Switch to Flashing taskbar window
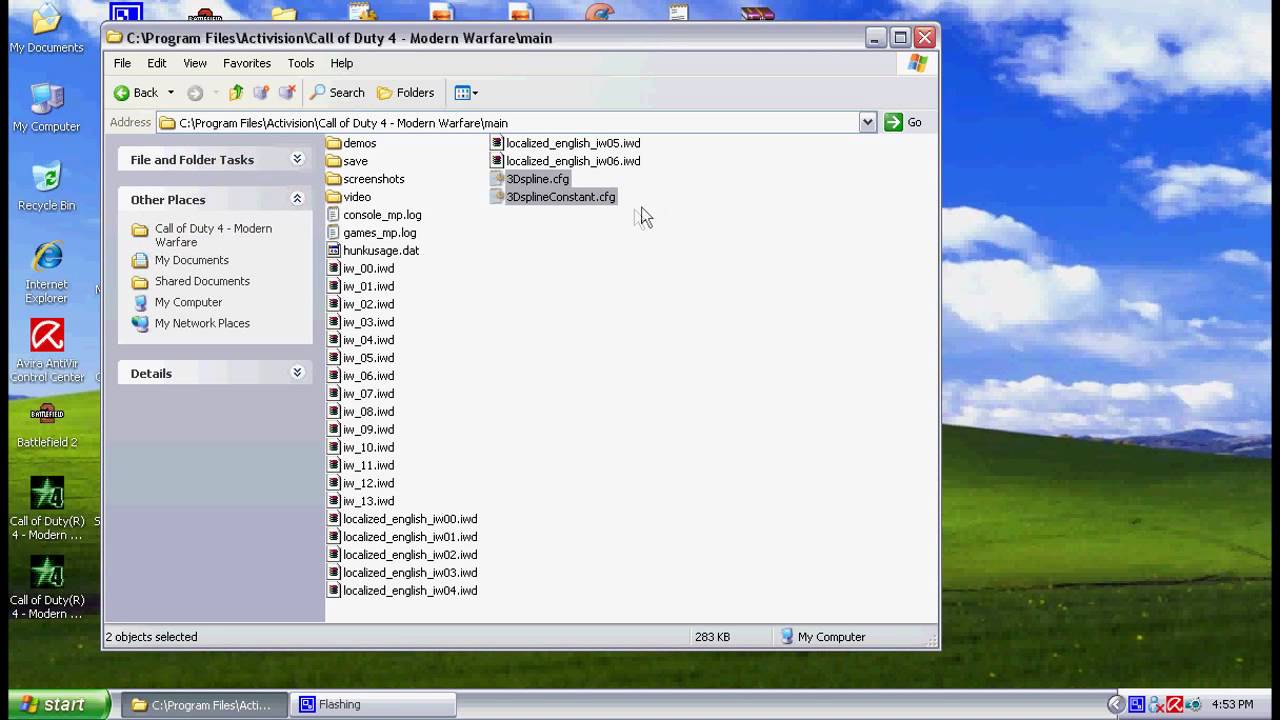The width and height of the screenshot is (1280, 720). [374, 705]
